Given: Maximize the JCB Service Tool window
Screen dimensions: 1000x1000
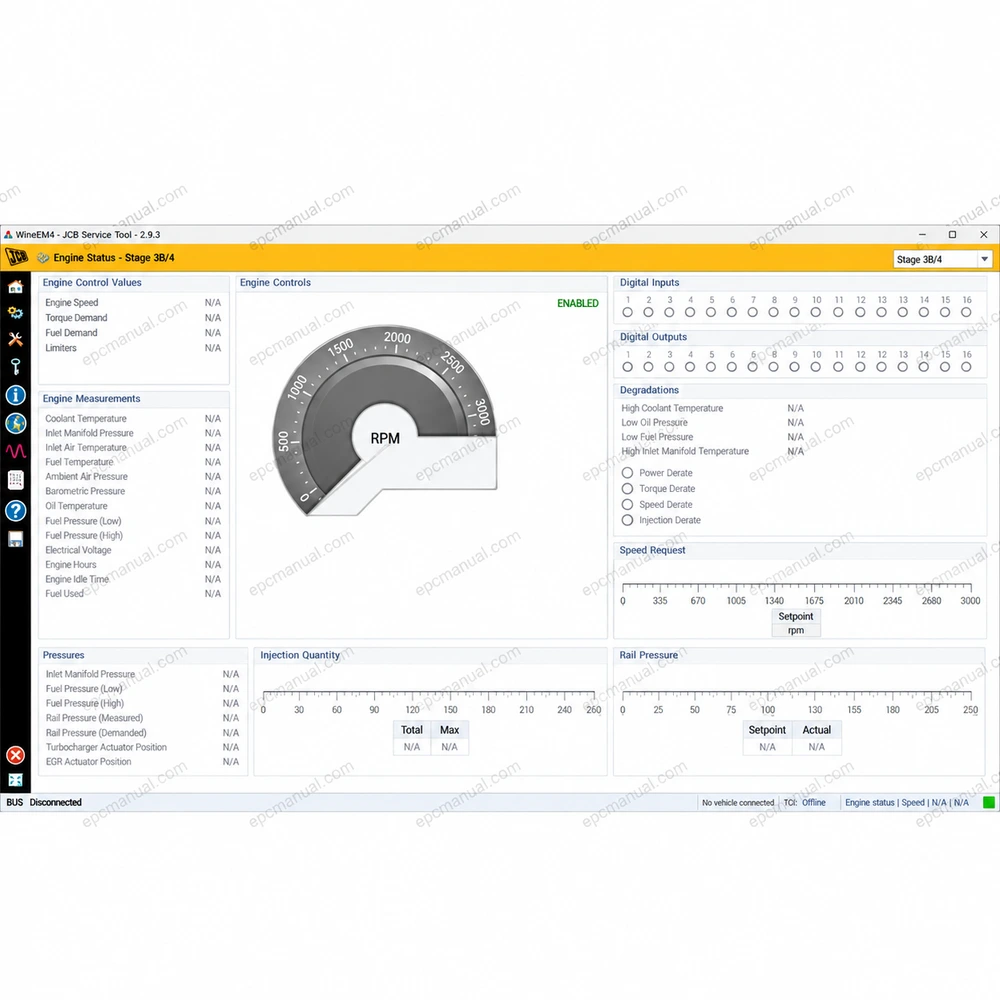Looking at the screenshot, I should click(952, 235).
